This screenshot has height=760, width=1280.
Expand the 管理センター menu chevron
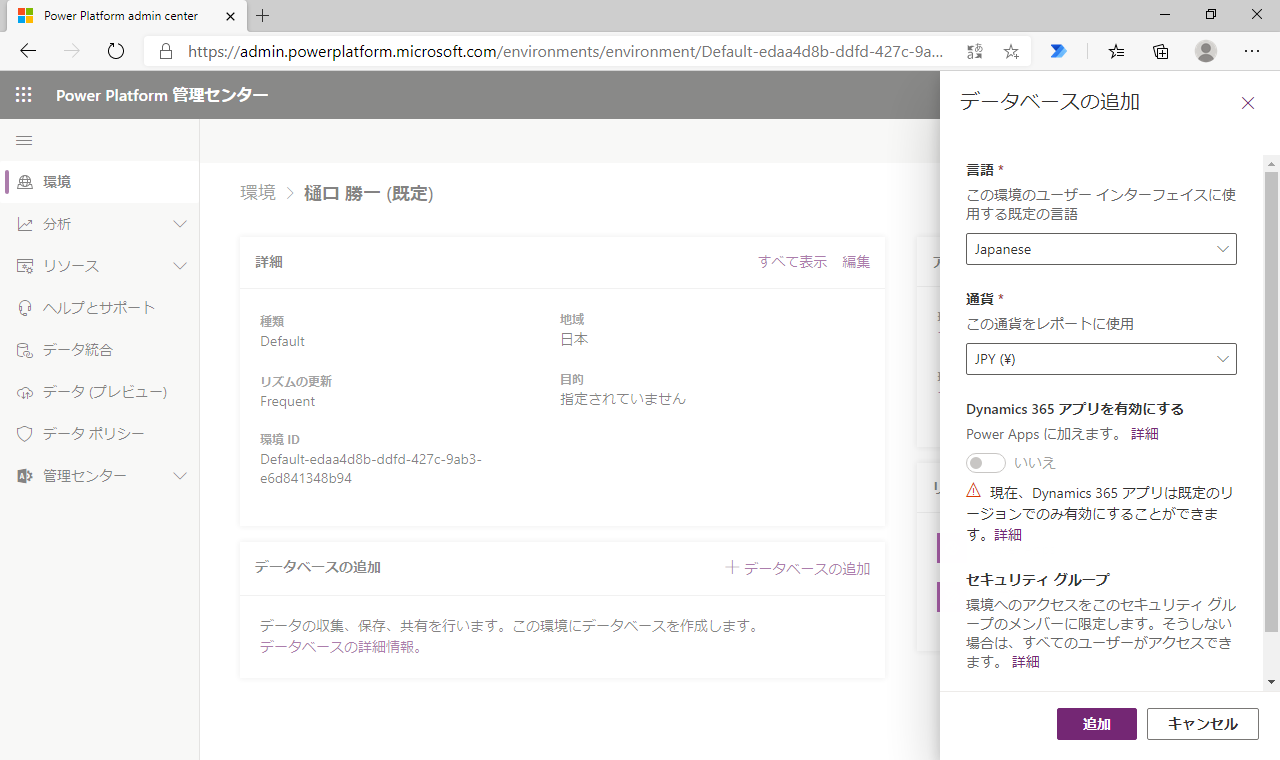(180, 476)
